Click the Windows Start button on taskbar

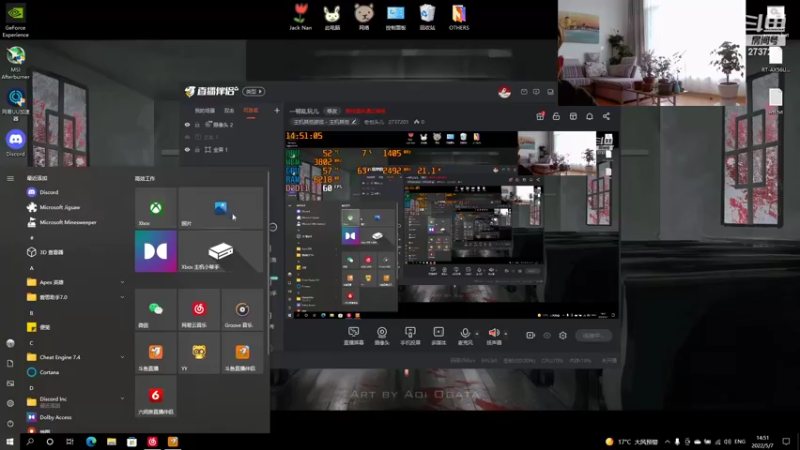point(10,441)
